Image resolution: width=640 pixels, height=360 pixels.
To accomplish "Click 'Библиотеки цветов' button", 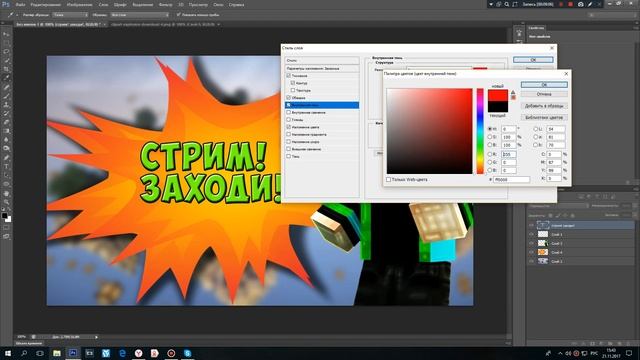I will pyautogui.click(x=544, y=117).
